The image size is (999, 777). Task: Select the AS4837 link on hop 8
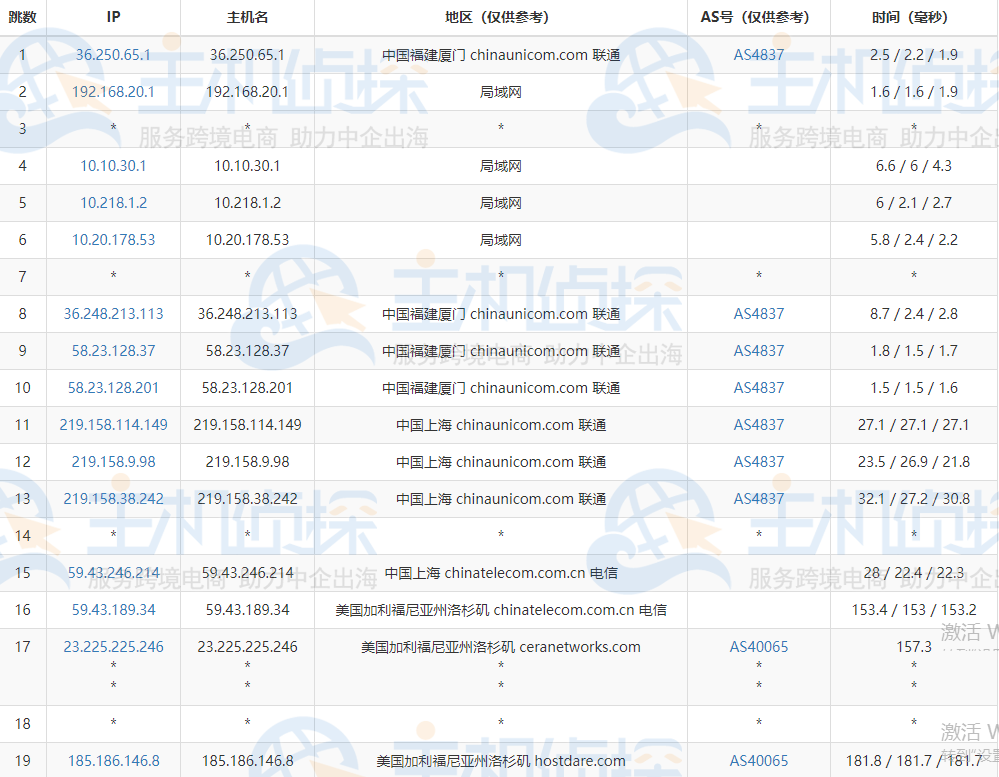coord(759,313)
